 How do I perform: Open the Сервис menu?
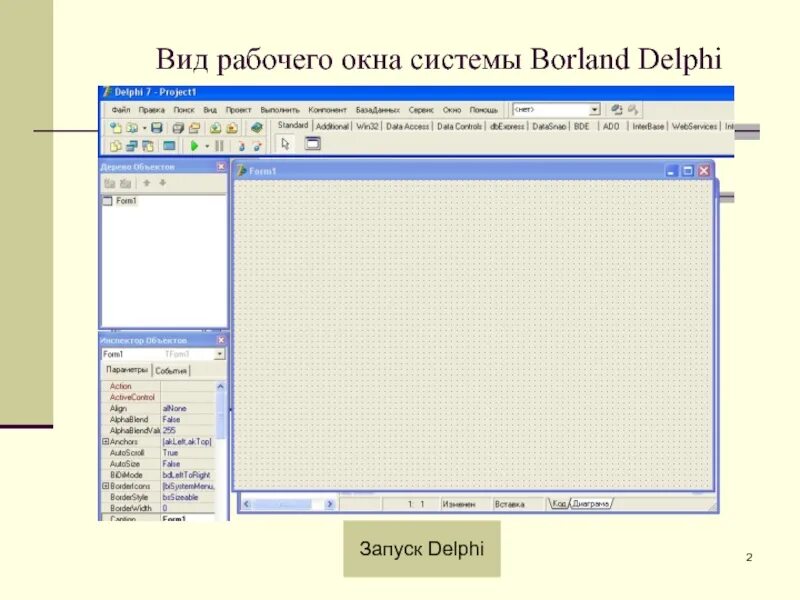[x=421, y=110]
